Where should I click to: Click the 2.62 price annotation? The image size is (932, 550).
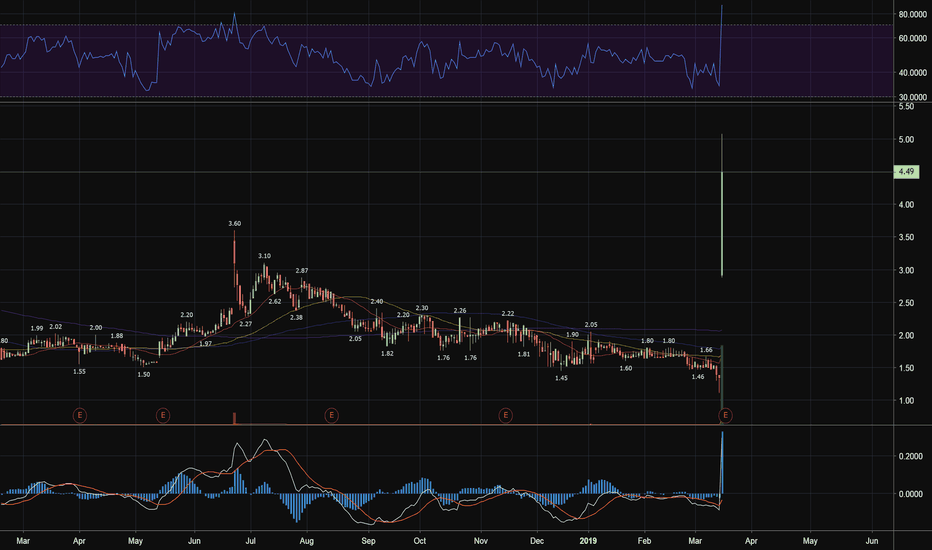tap(275, 301)
